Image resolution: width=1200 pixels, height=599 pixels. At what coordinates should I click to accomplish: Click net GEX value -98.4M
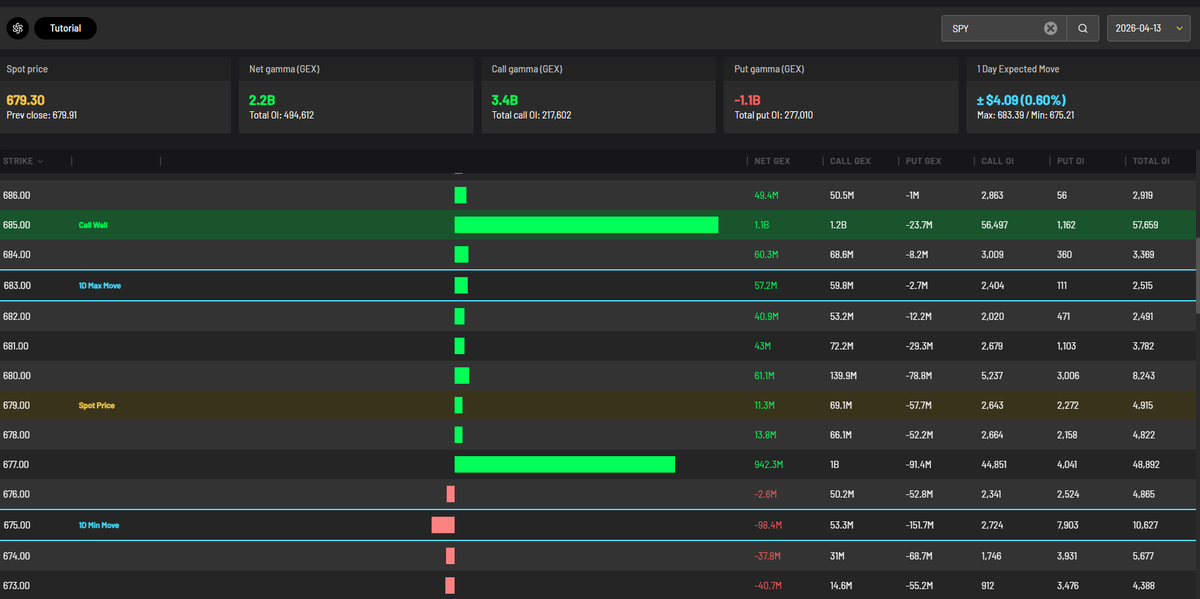coord(768,525)
